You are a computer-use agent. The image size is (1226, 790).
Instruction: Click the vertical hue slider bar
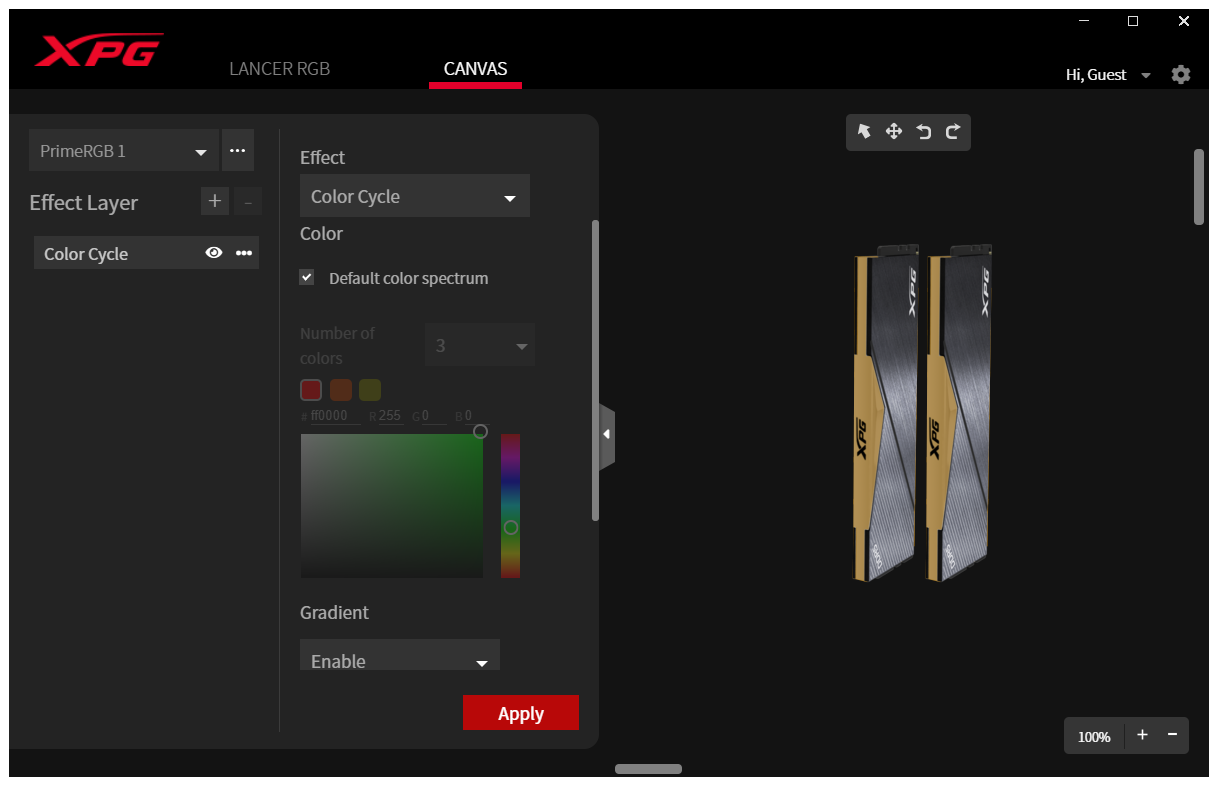coord(510,505)
